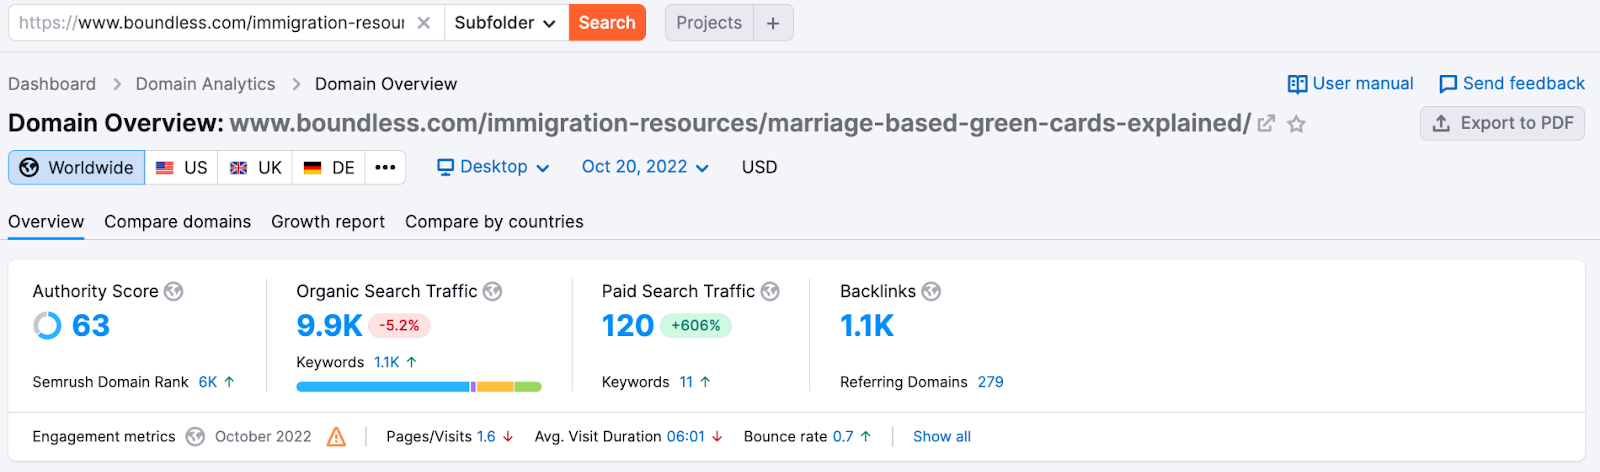Click into the URL input field
Image resolution: width=1600 pixels, height=472 pixels.
coord(210,23)
